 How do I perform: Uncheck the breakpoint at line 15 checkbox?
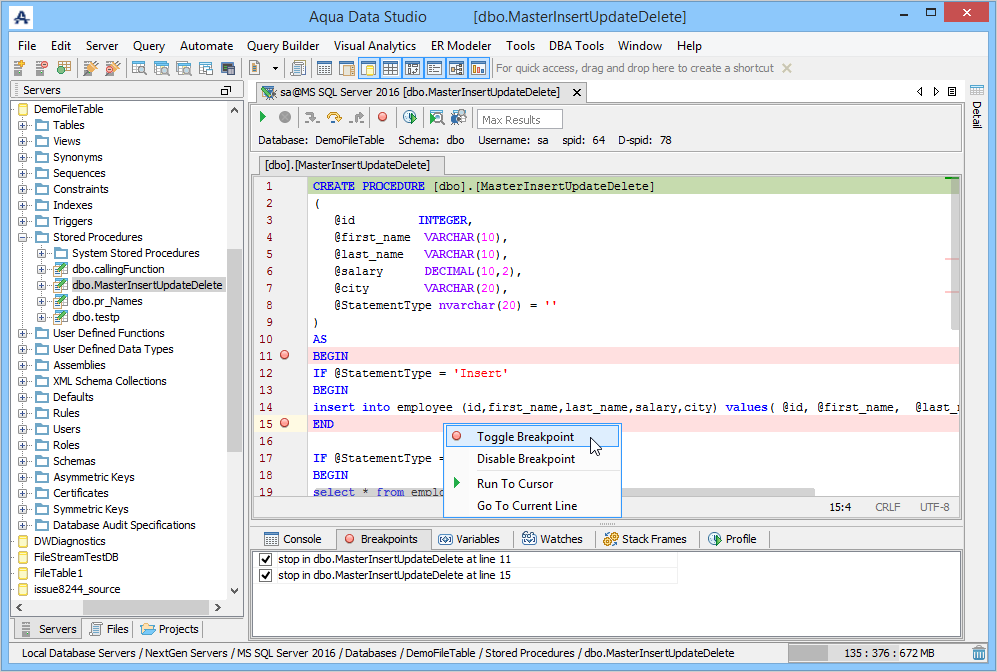[265, 576]
